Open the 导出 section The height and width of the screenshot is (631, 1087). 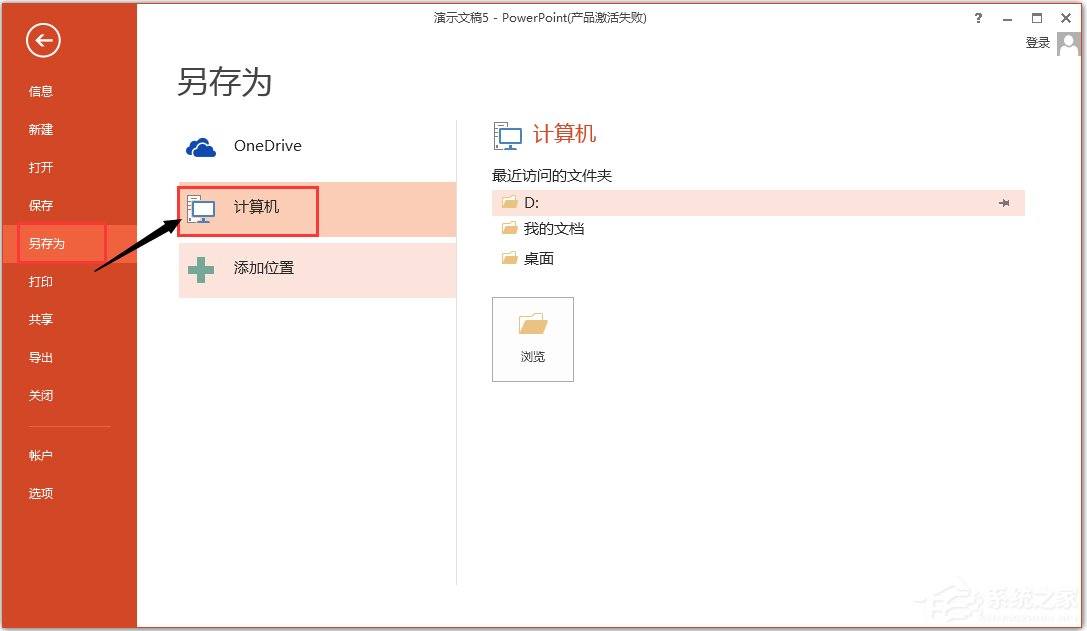pos(41,357)
